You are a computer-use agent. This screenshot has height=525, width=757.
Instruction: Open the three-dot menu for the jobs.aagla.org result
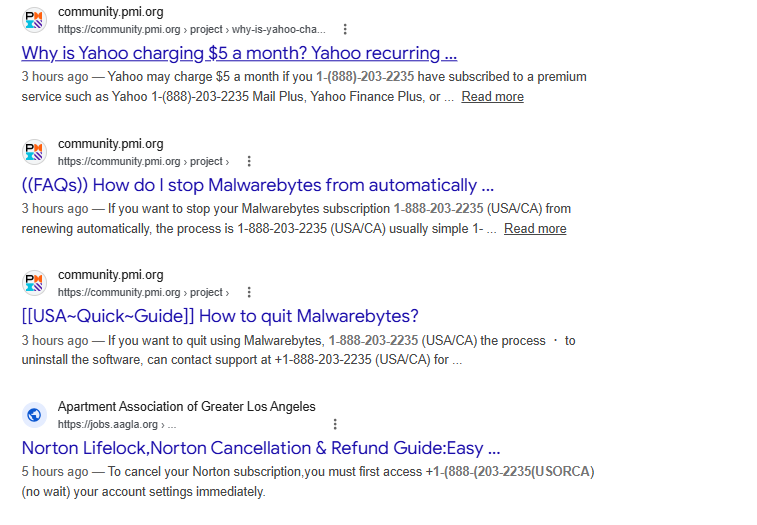pyautogui.click(x=335, y=424)
